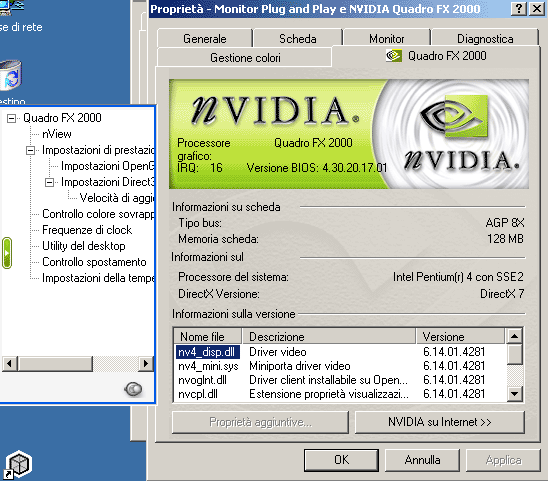Click the AGP 8X bus type value
The height and width of the screenshot is (481, 548).
(505, 223)
